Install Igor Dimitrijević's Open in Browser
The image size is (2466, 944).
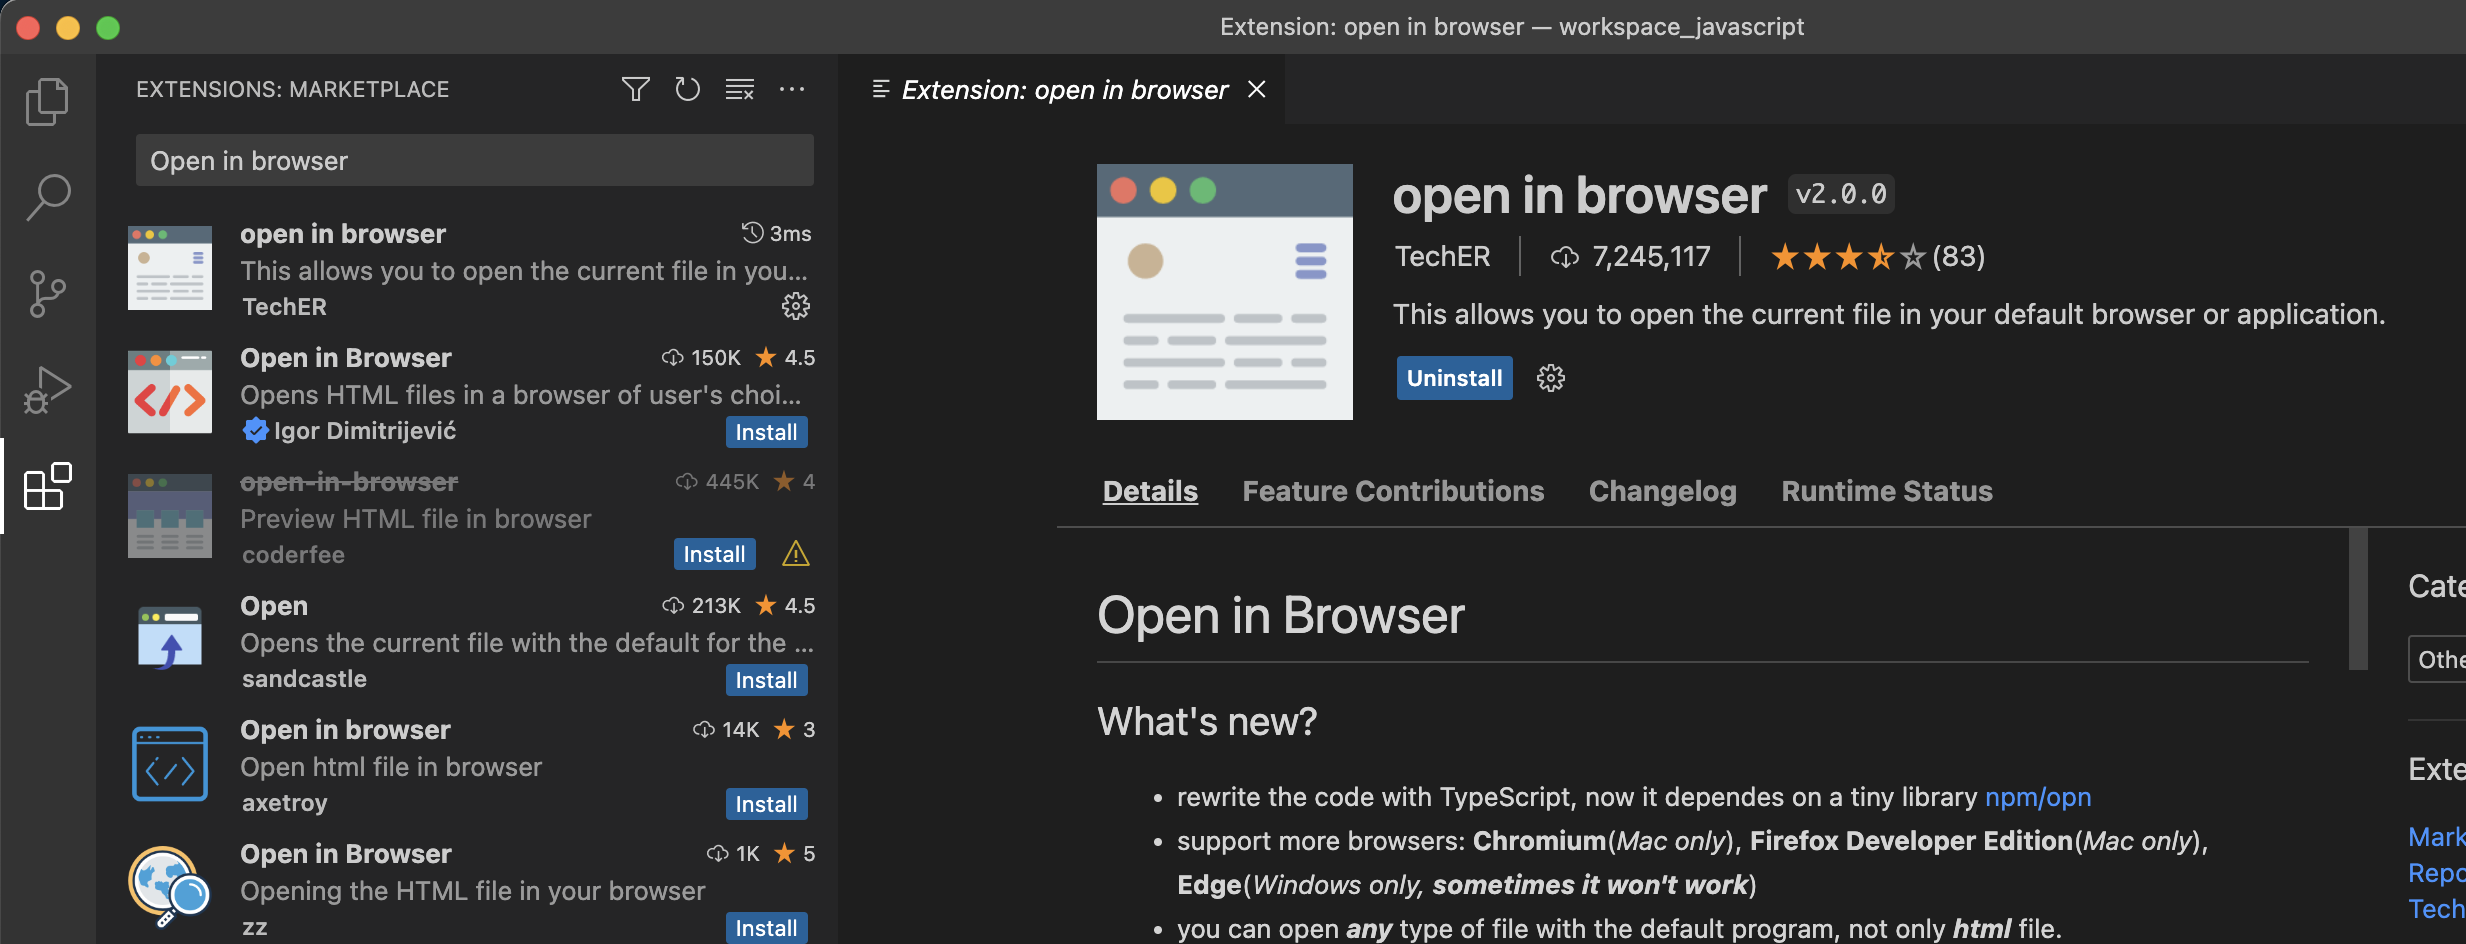pyautogui.click(x=766, y=432)
